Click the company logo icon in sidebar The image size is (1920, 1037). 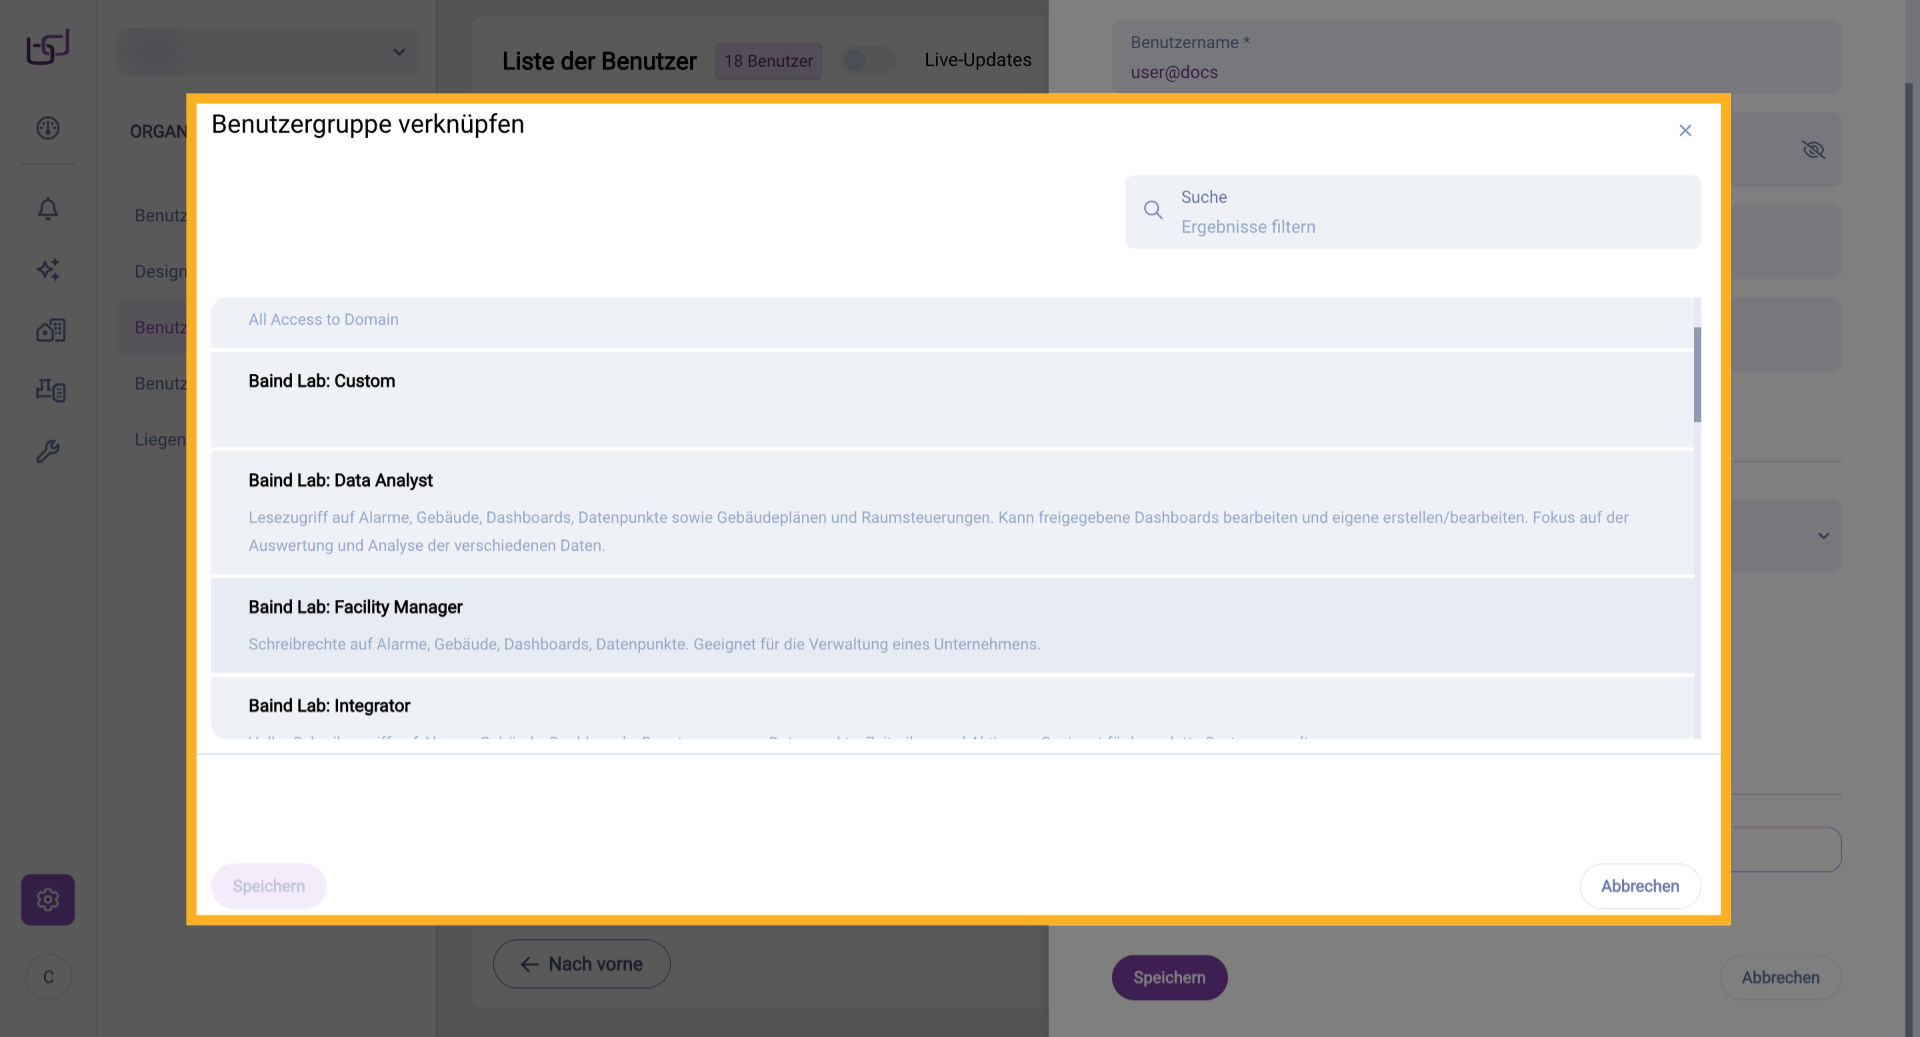[x=48, y=46]
